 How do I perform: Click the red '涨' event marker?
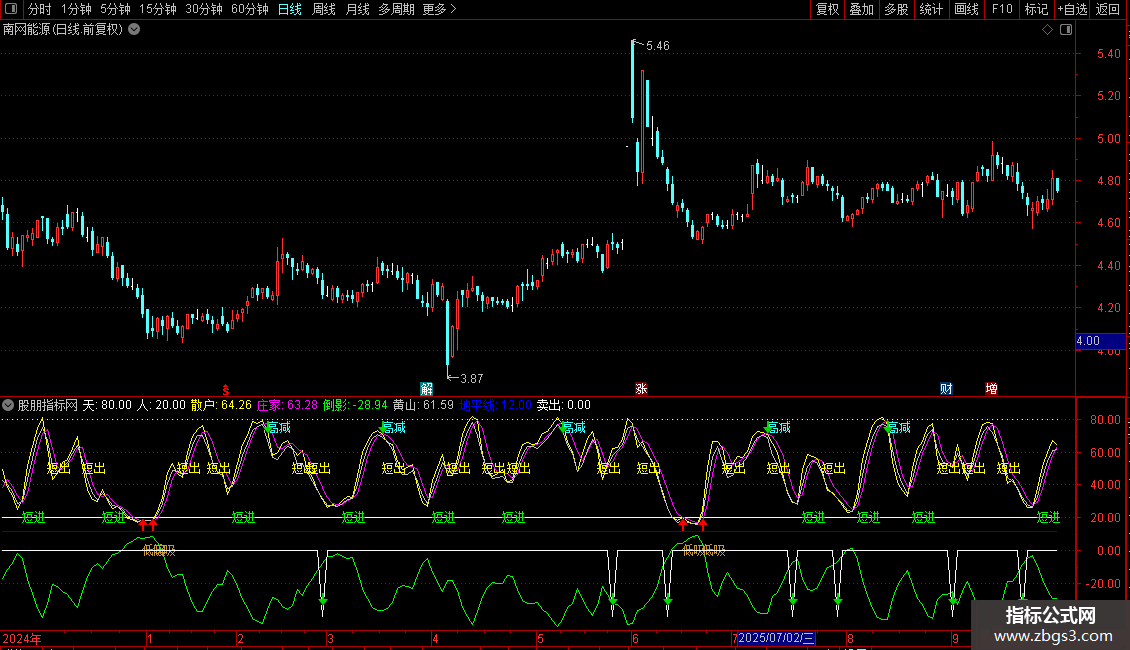point(641,388)
